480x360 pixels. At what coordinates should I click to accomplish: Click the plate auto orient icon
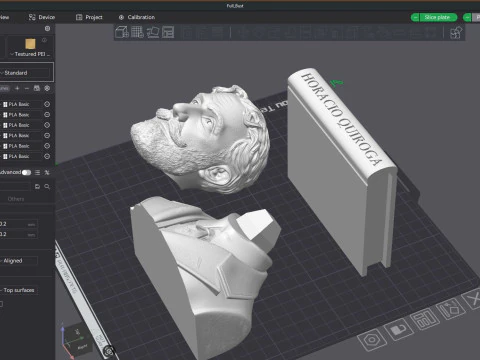[450, 309]
